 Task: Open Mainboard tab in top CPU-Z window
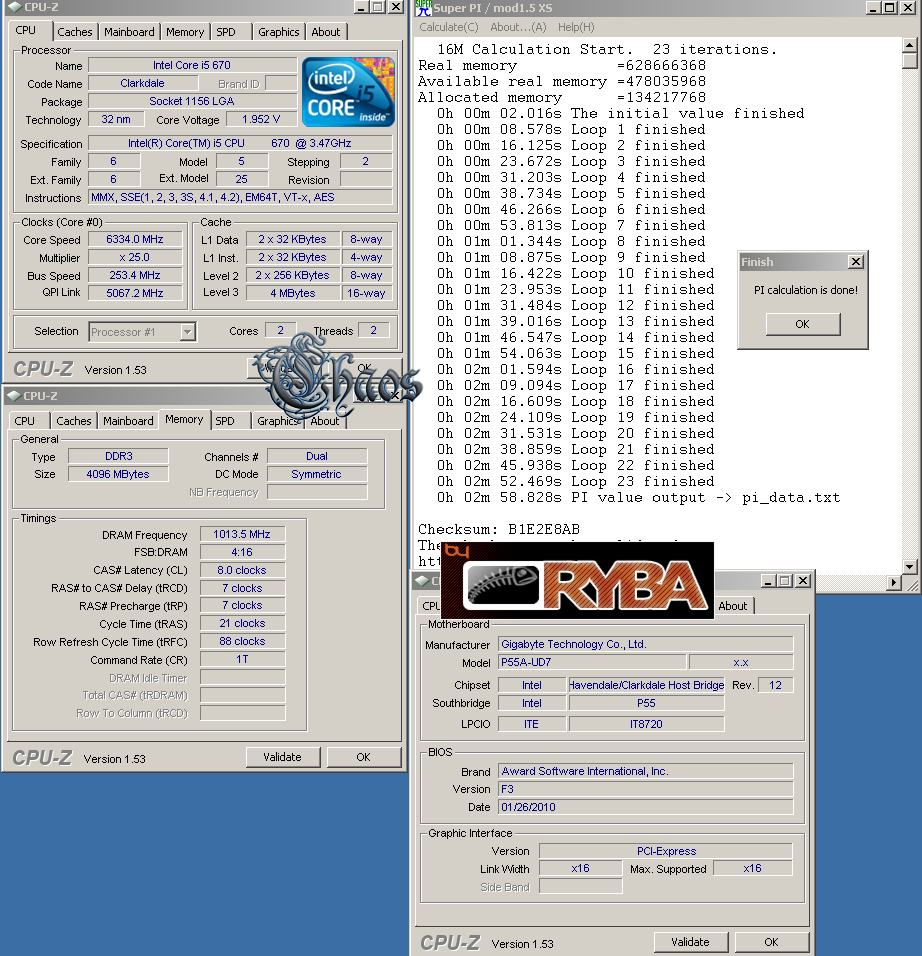[x=129, y=32]
